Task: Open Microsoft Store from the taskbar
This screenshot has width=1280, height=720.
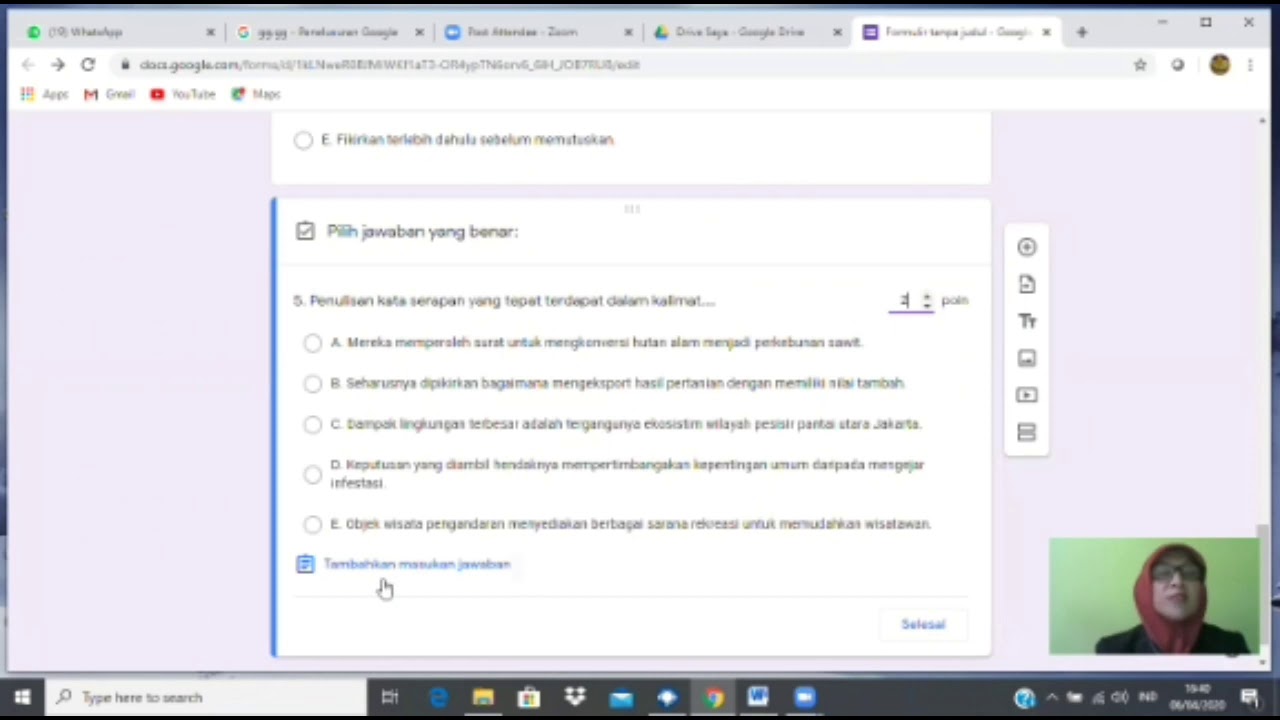Action: (x=529, y=697)
